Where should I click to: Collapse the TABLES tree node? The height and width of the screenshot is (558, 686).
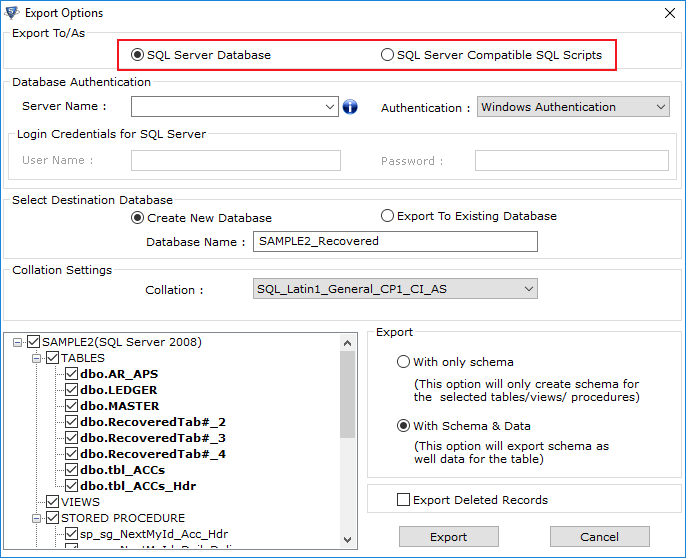37,358
